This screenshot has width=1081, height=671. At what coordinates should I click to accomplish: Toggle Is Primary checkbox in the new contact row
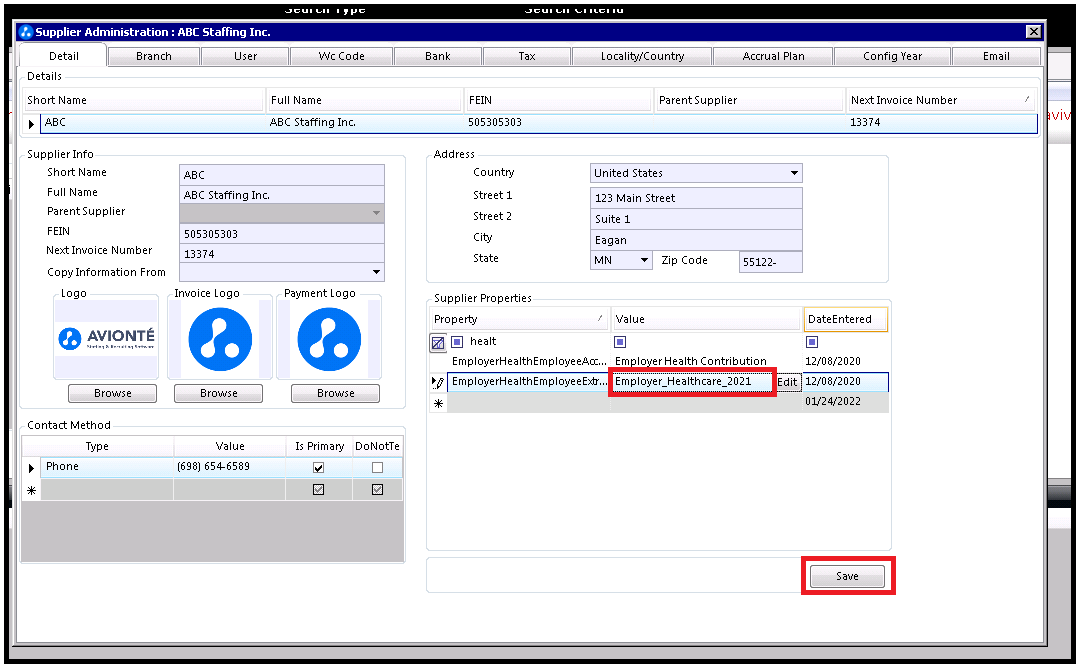coord(319,490)
